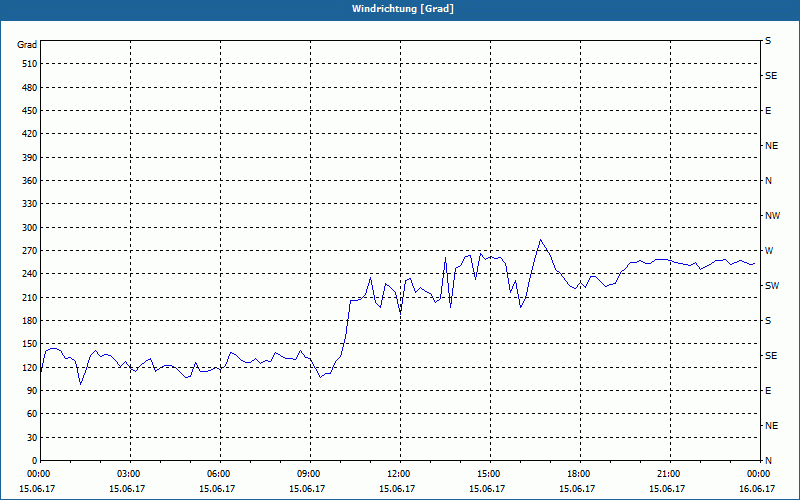Select the W compass label
This screenshot has width=800, height=500.
[769, 251]
